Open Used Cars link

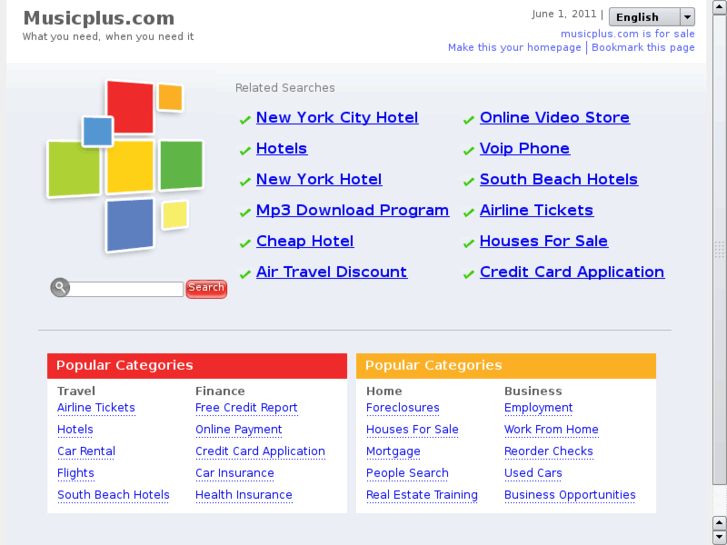tap(533, 473)
